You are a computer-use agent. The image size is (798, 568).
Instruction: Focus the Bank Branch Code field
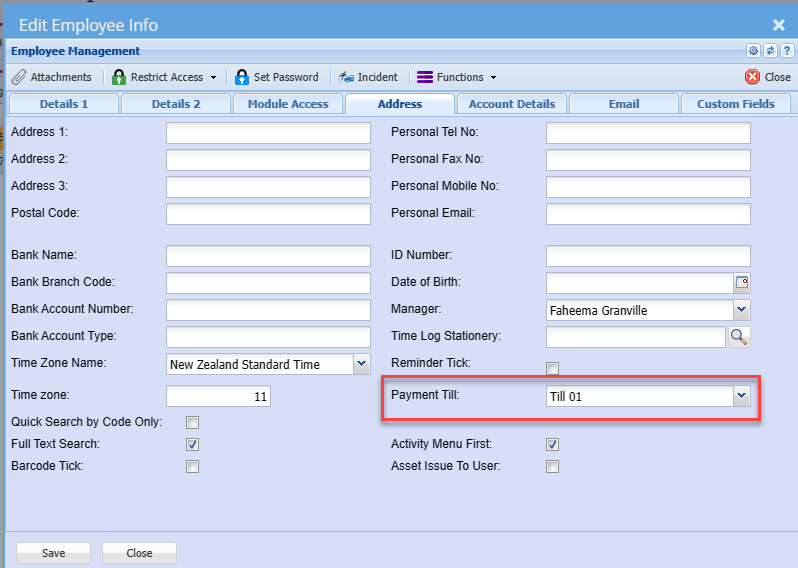268,283
